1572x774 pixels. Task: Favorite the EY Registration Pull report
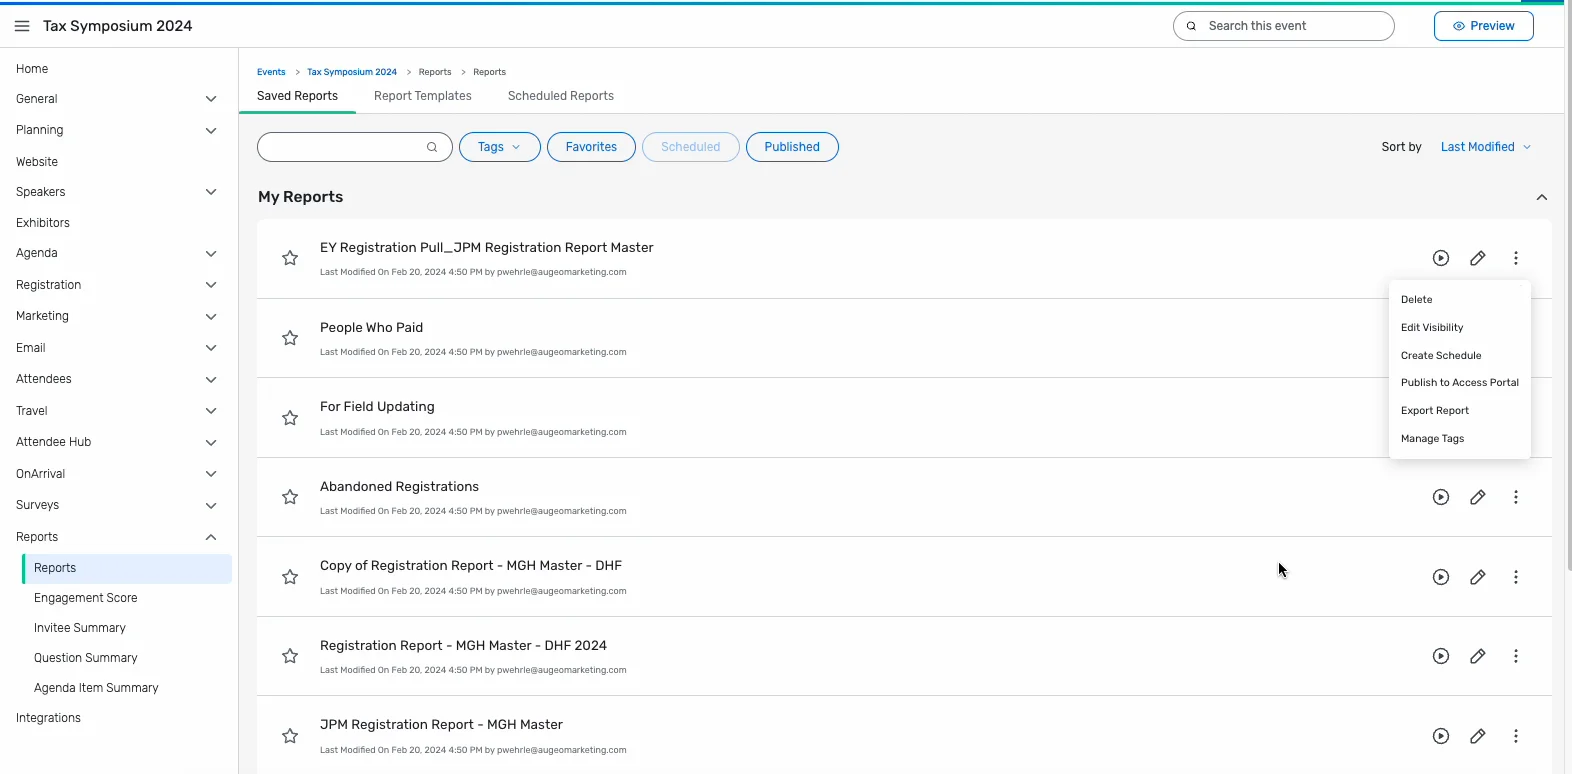click(290, 258)
